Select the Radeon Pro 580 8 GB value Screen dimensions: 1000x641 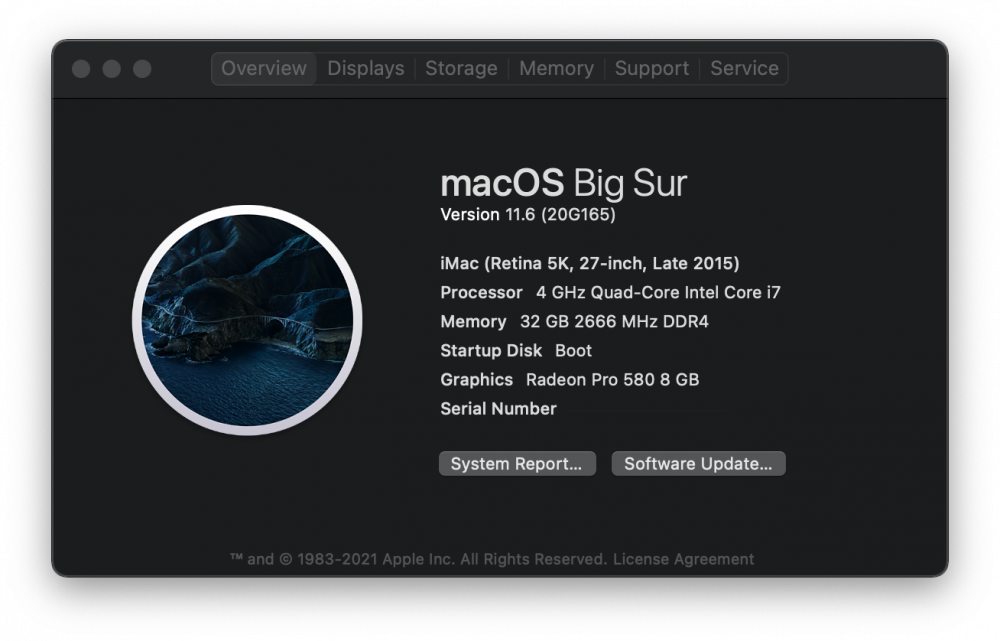[x=612, y=379]
